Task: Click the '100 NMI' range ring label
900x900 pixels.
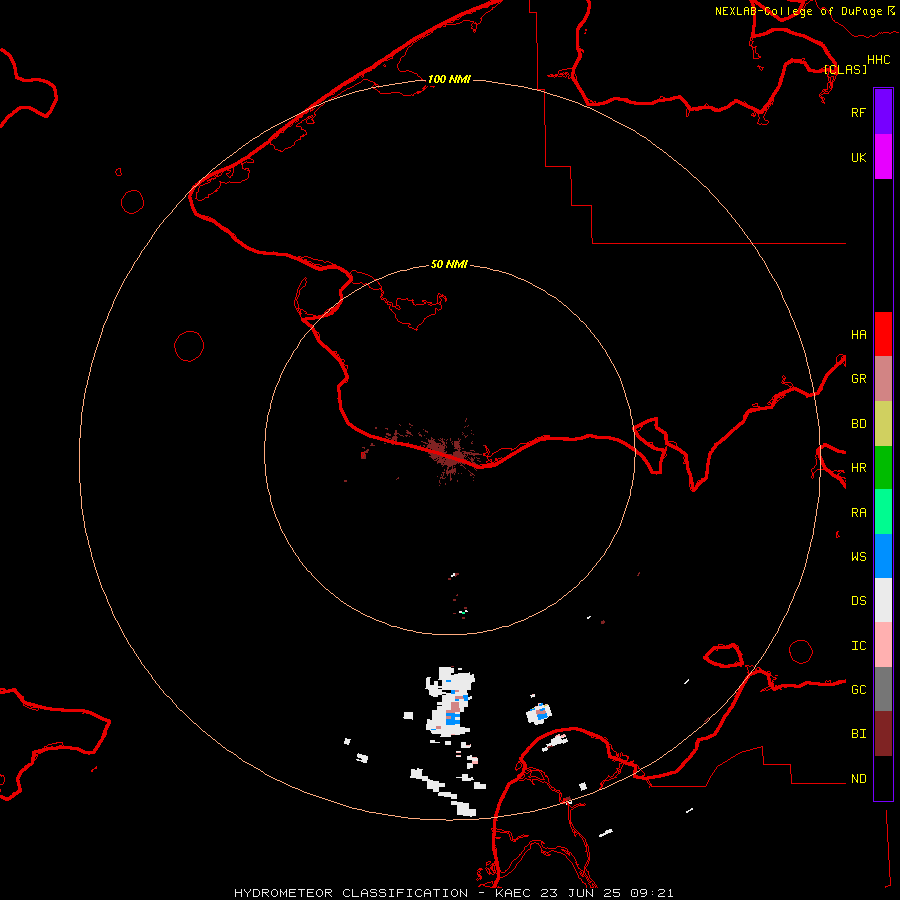Action: [x=449, y=79]
